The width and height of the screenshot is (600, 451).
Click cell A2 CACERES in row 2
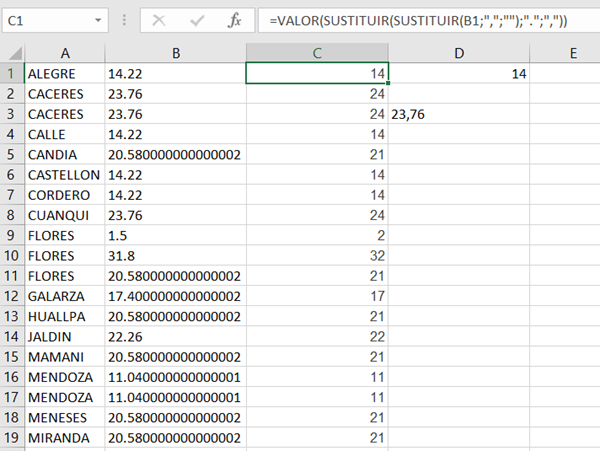pyautogui.click(x=65, y=94)
